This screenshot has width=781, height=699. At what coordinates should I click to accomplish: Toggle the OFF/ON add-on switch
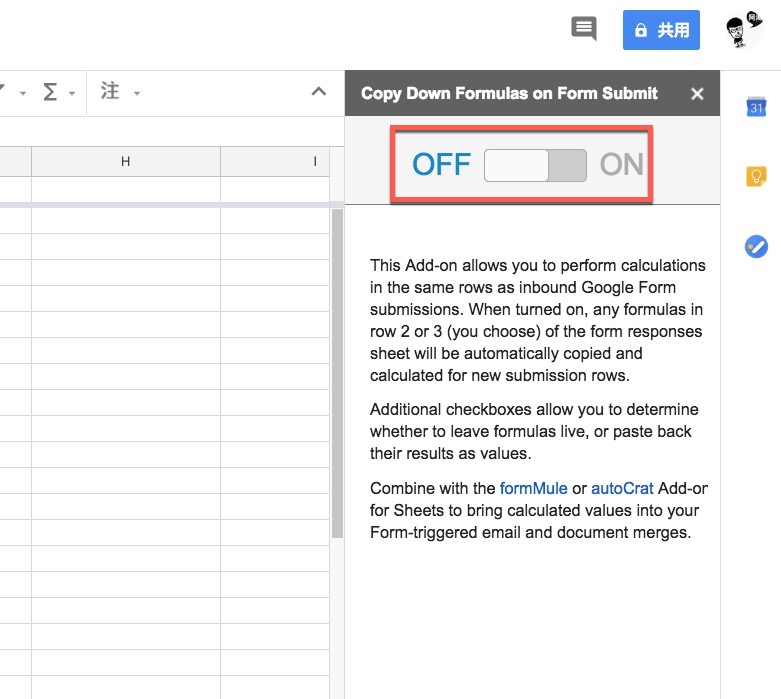[535, 165]
